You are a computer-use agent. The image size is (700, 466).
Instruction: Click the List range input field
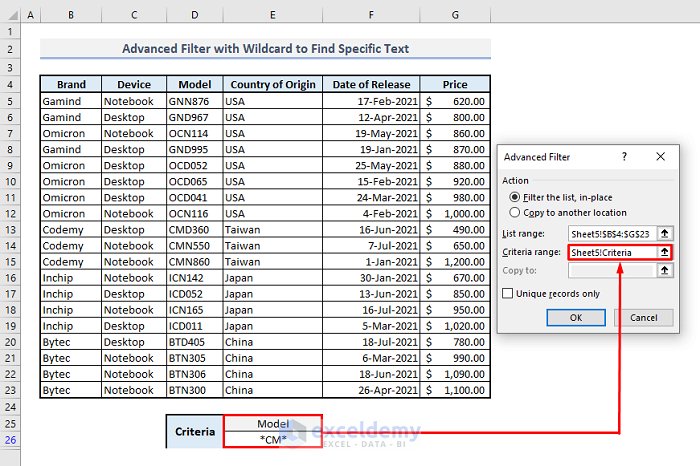612,233
